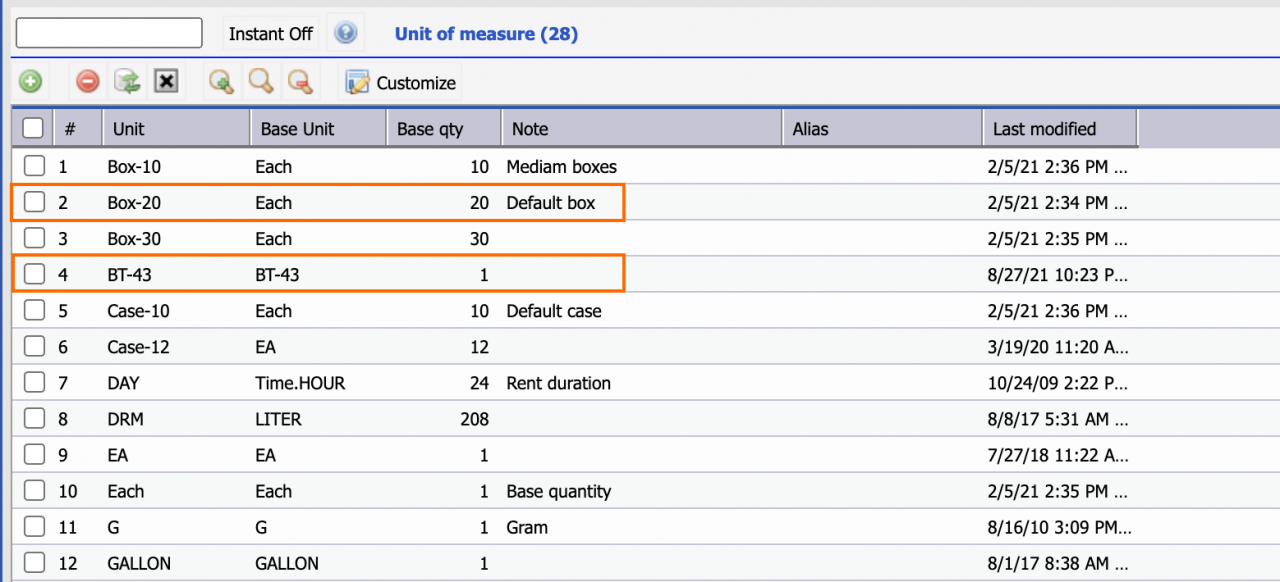Click the refresh database icon
The image size is (1280, 582).
pos(127,82)
